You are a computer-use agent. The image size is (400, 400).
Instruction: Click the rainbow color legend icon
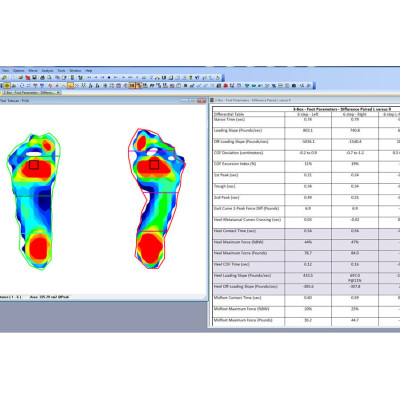click(x=72, y=77)
